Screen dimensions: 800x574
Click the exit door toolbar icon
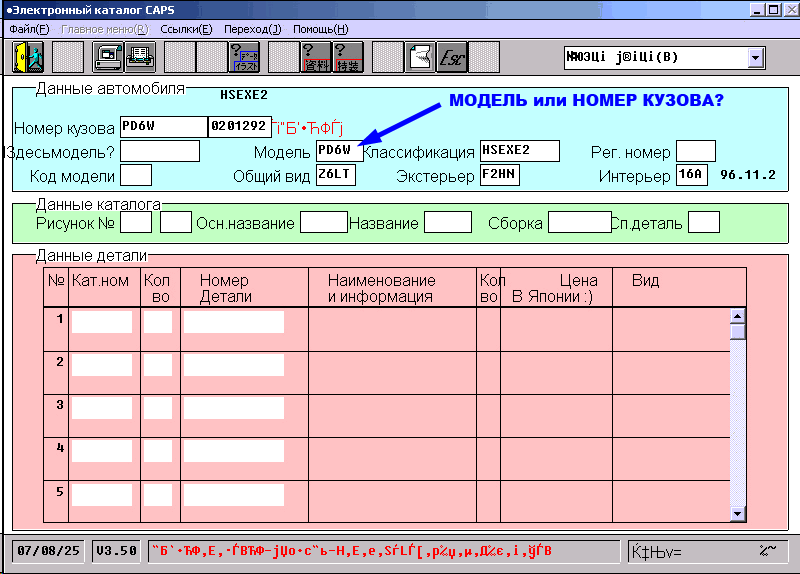(27, 56)
